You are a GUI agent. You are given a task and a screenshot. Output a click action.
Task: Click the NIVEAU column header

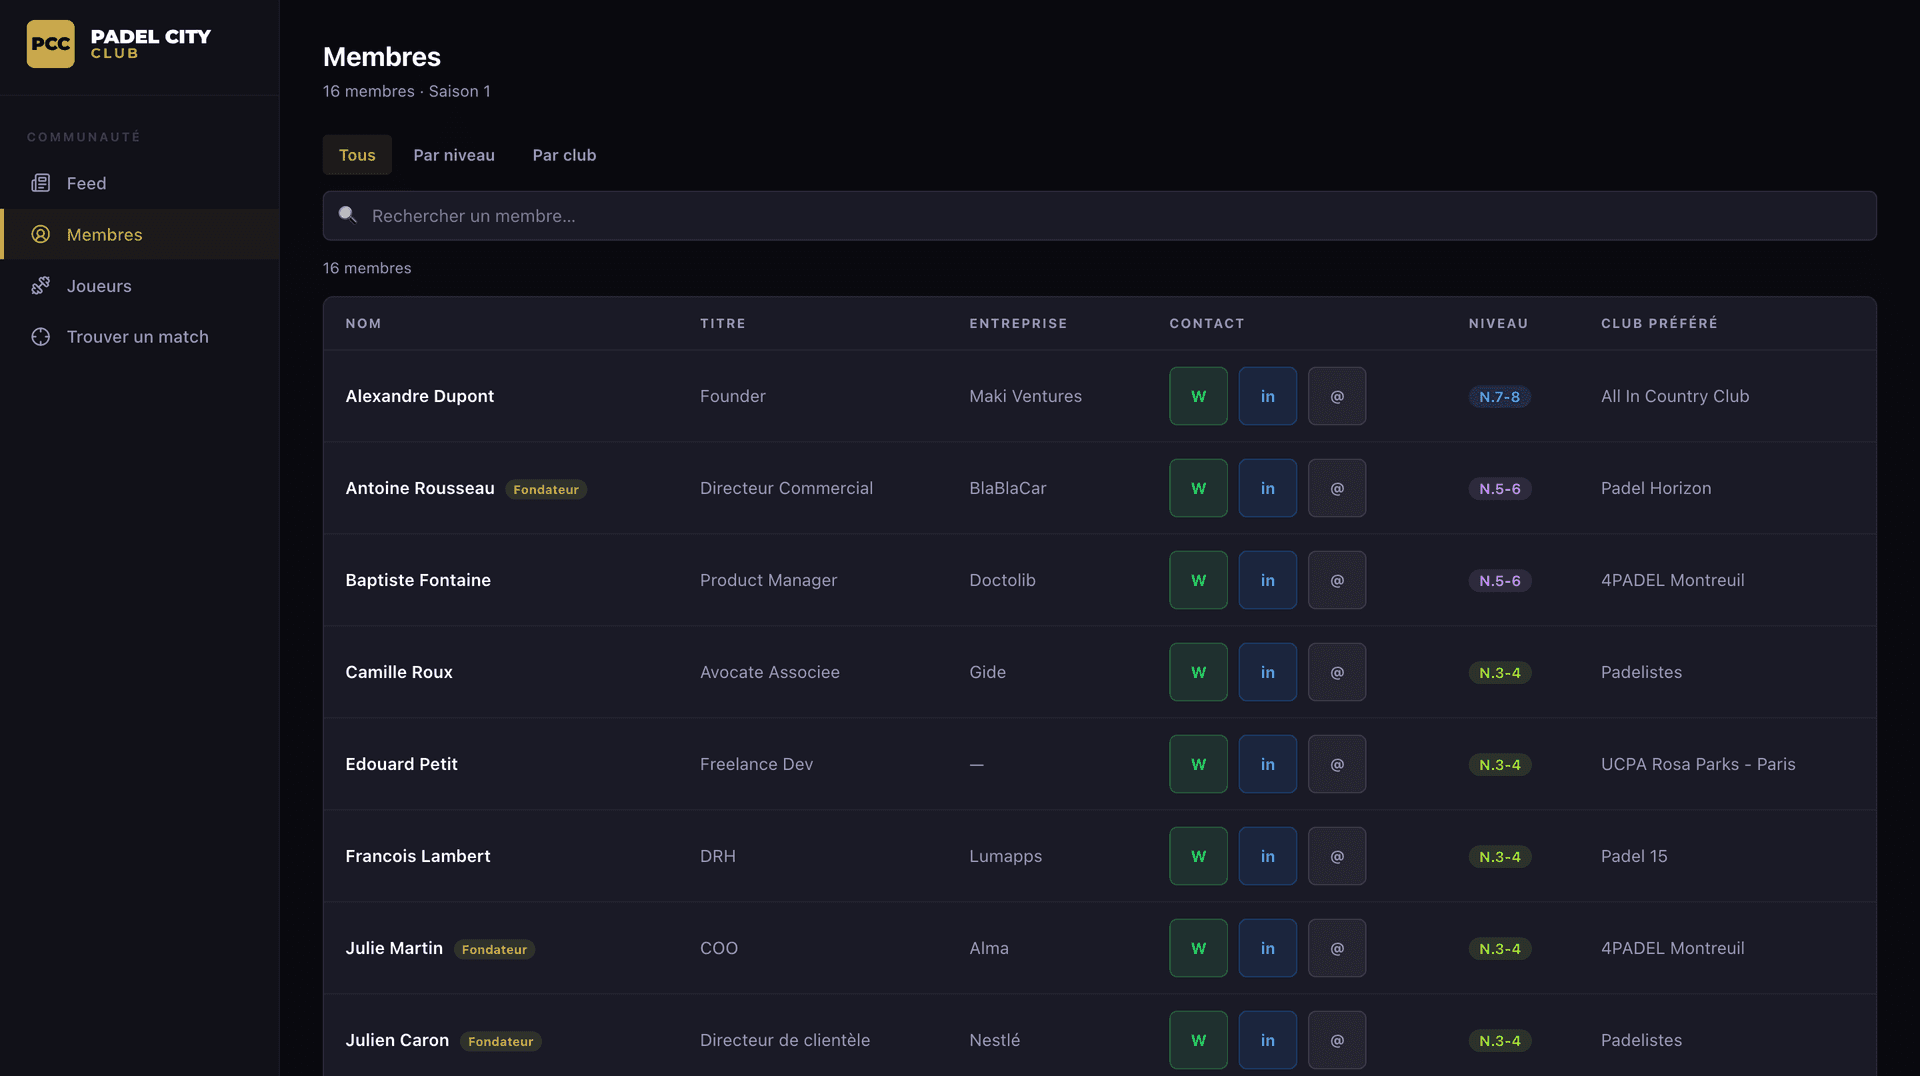click(x=1498, y=323)
